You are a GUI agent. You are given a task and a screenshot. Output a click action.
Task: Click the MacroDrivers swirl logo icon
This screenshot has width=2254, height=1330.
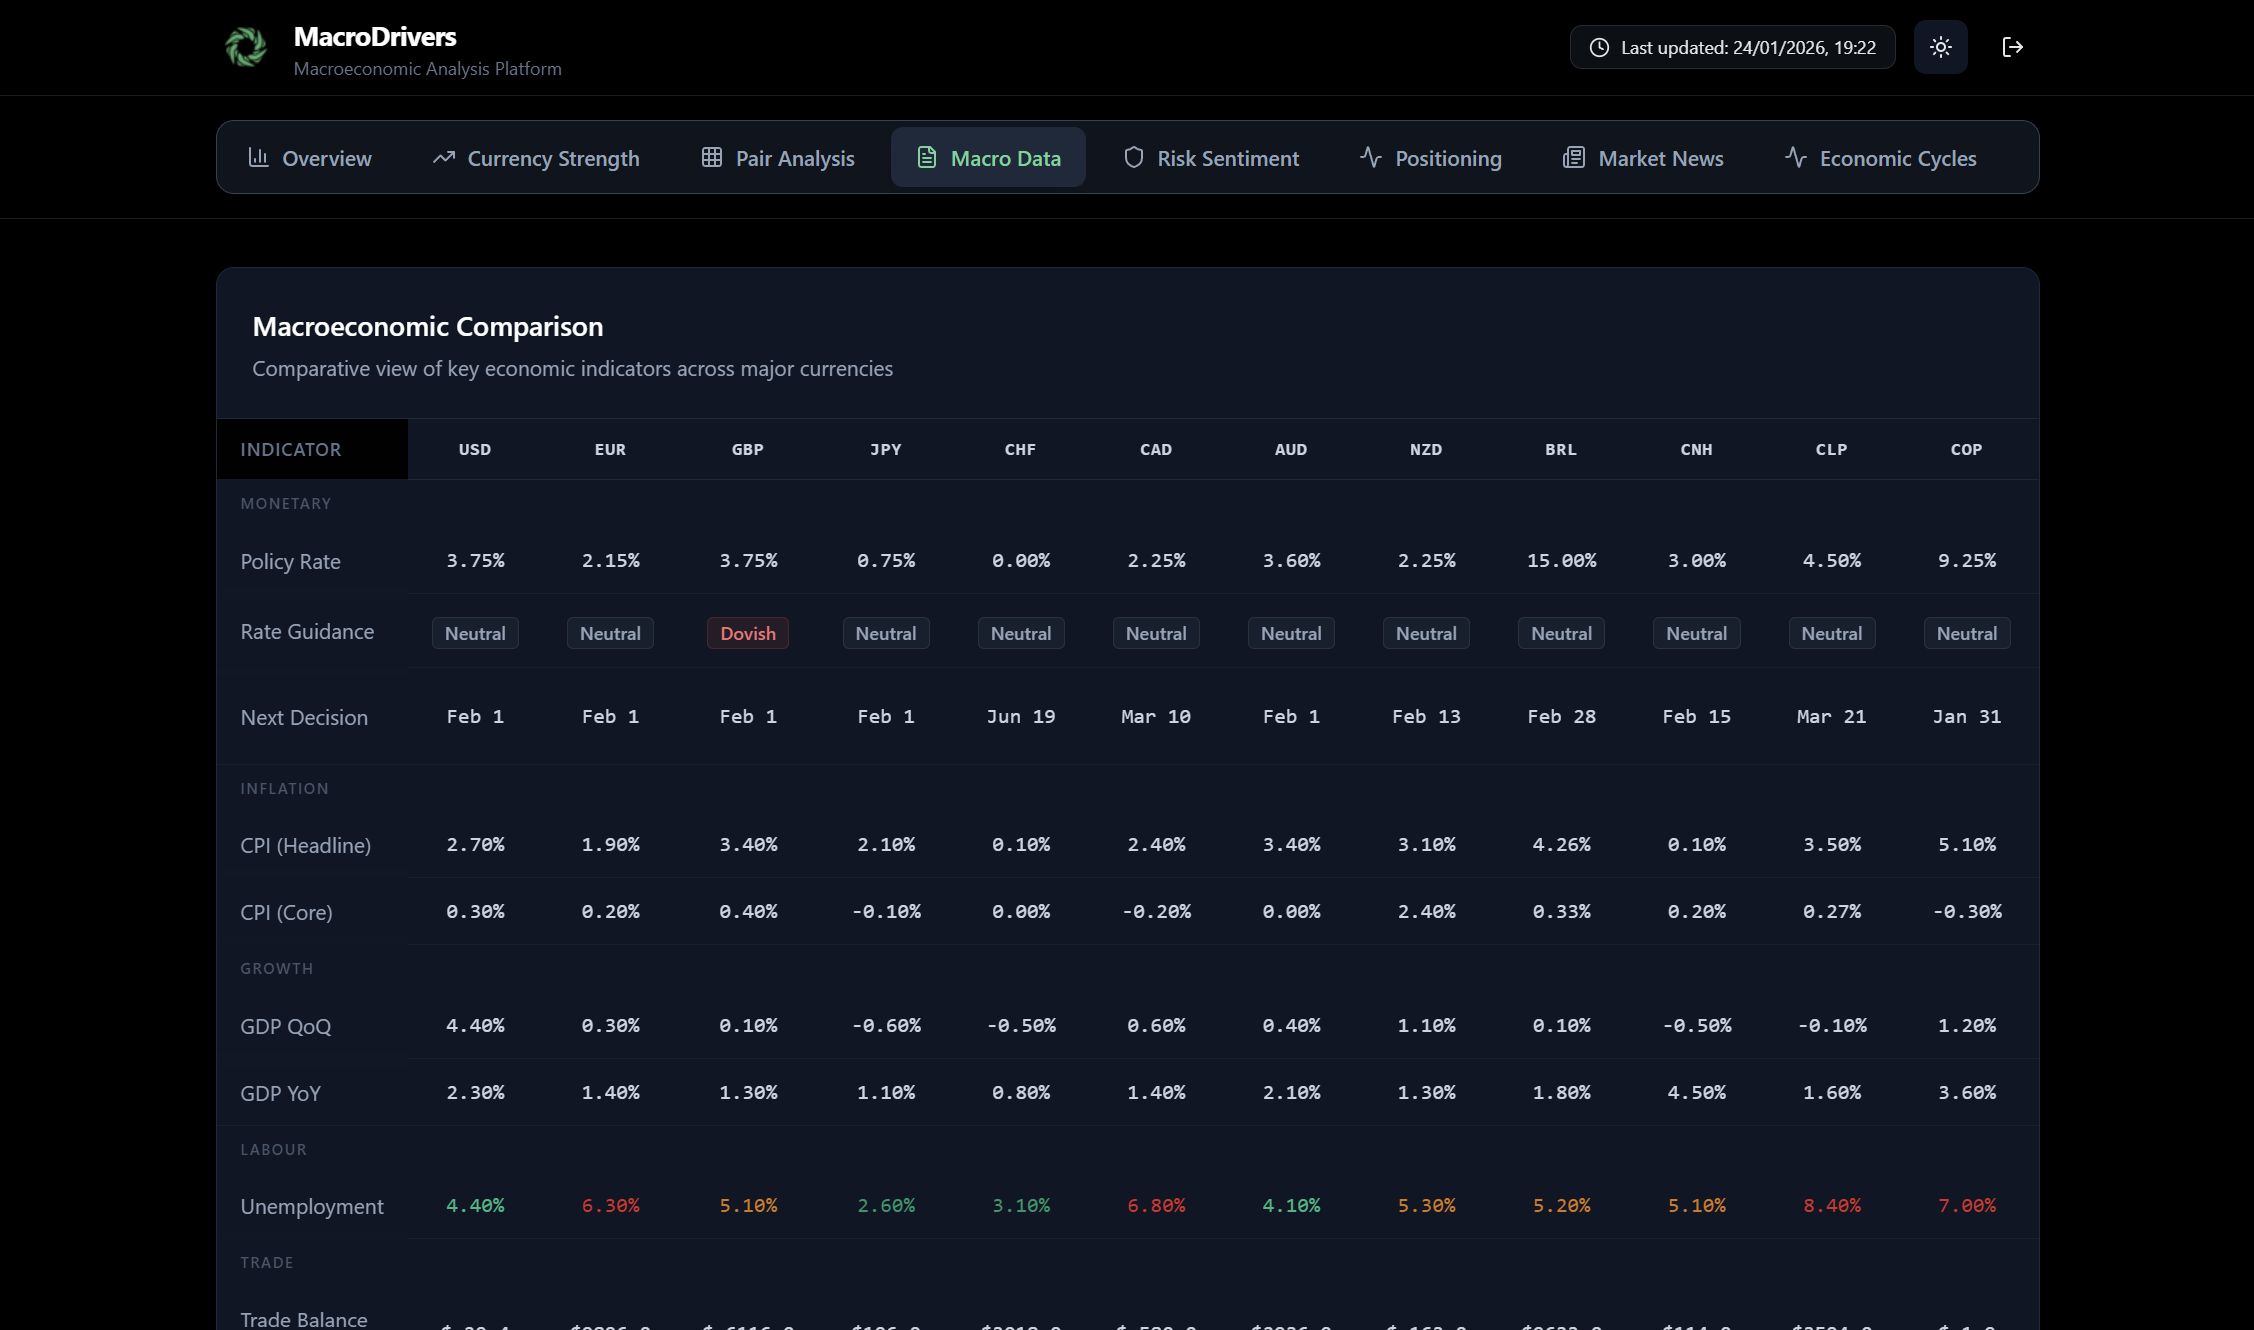tap(246, 47)
